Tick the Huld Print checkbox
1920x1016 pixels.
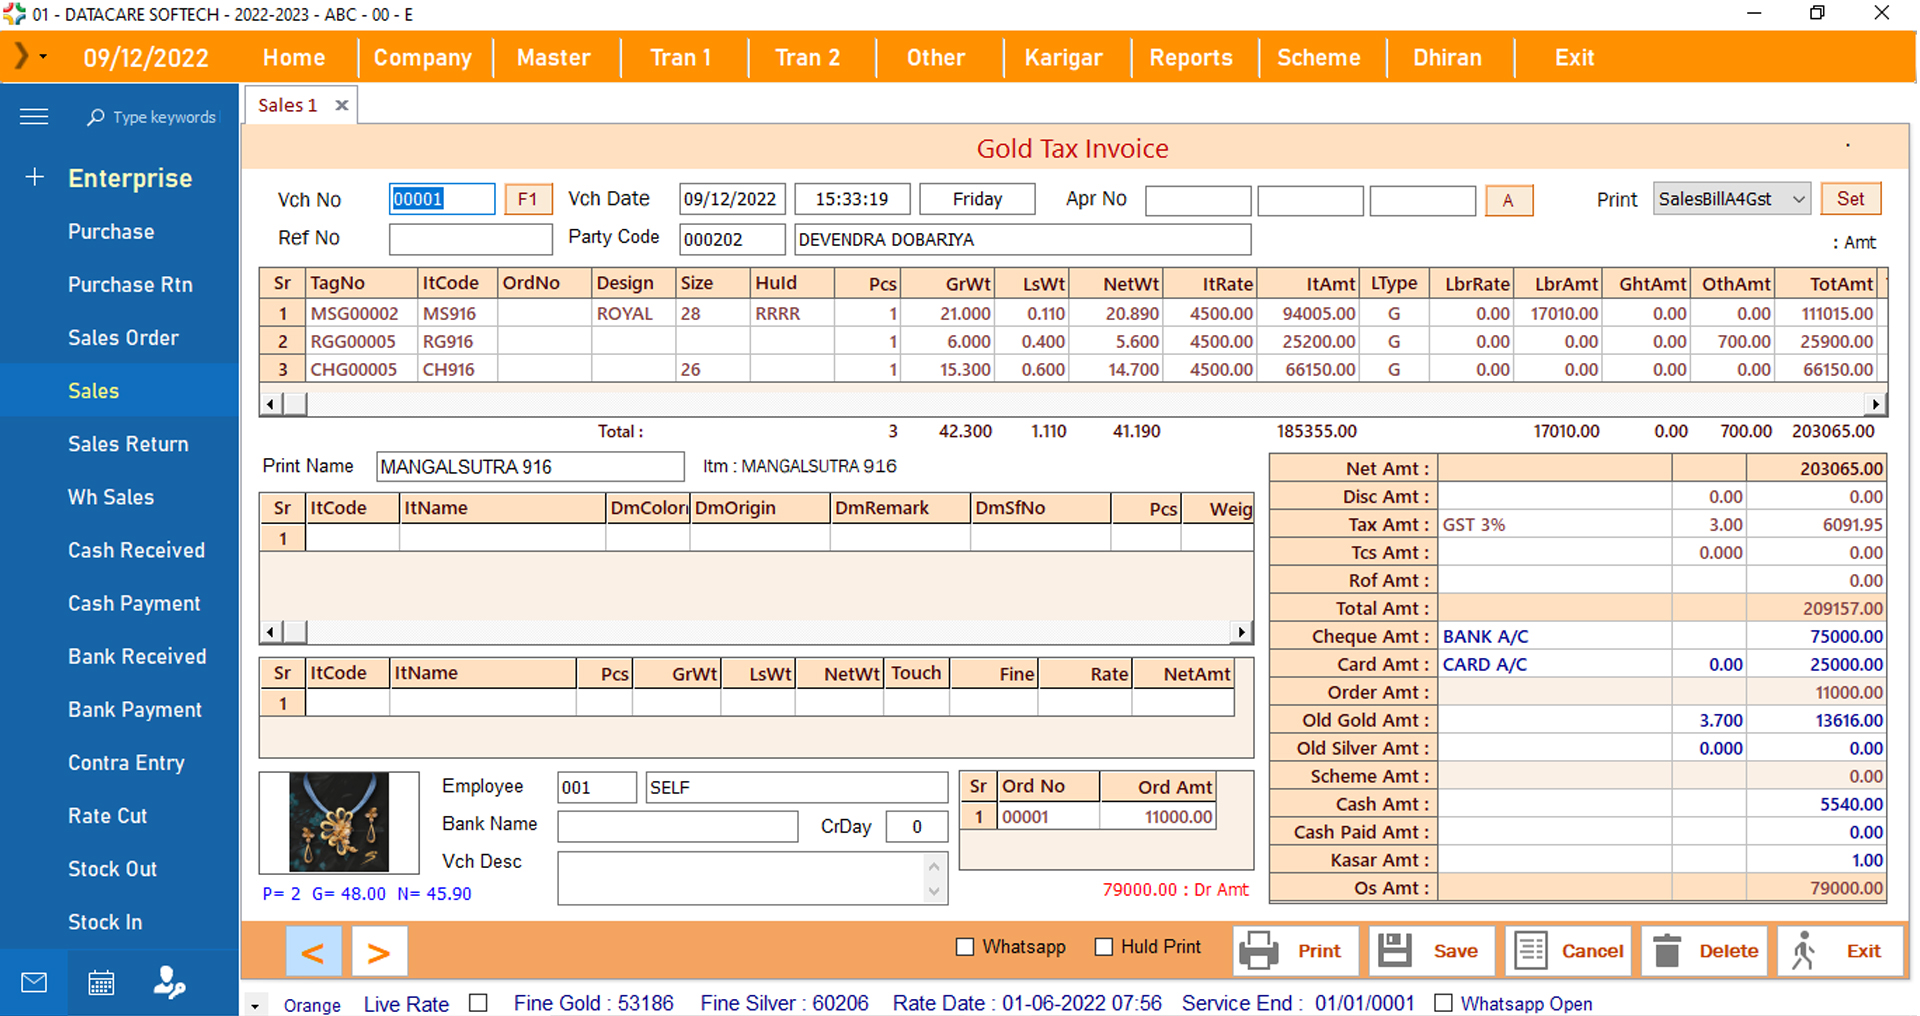1104,947
